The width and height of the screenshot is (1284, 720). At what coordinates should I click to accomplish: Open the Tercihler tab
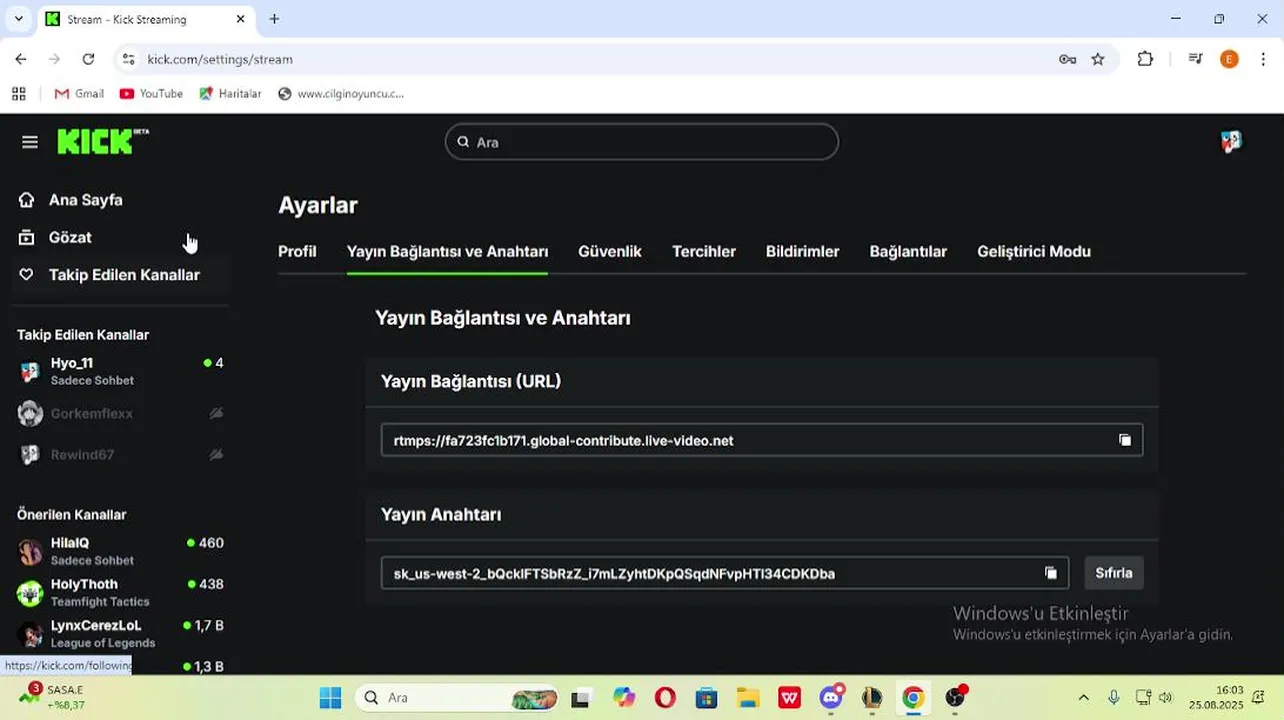pyautogui.click(x=704, y=251)
